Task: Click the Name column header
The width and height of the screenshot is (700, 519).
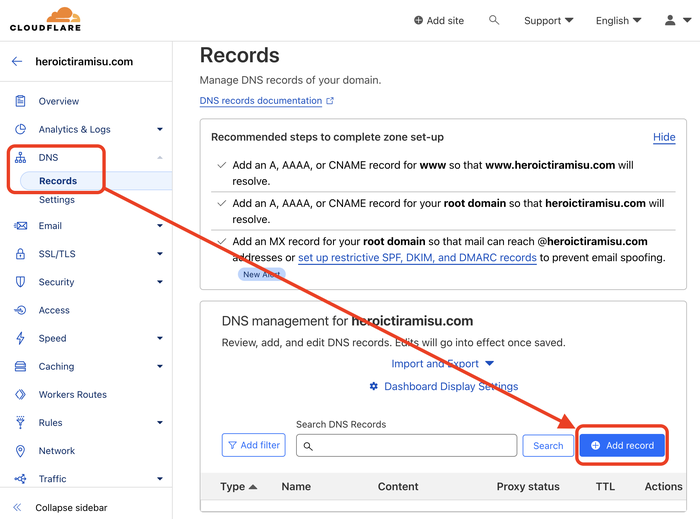Action: (296, 486)
